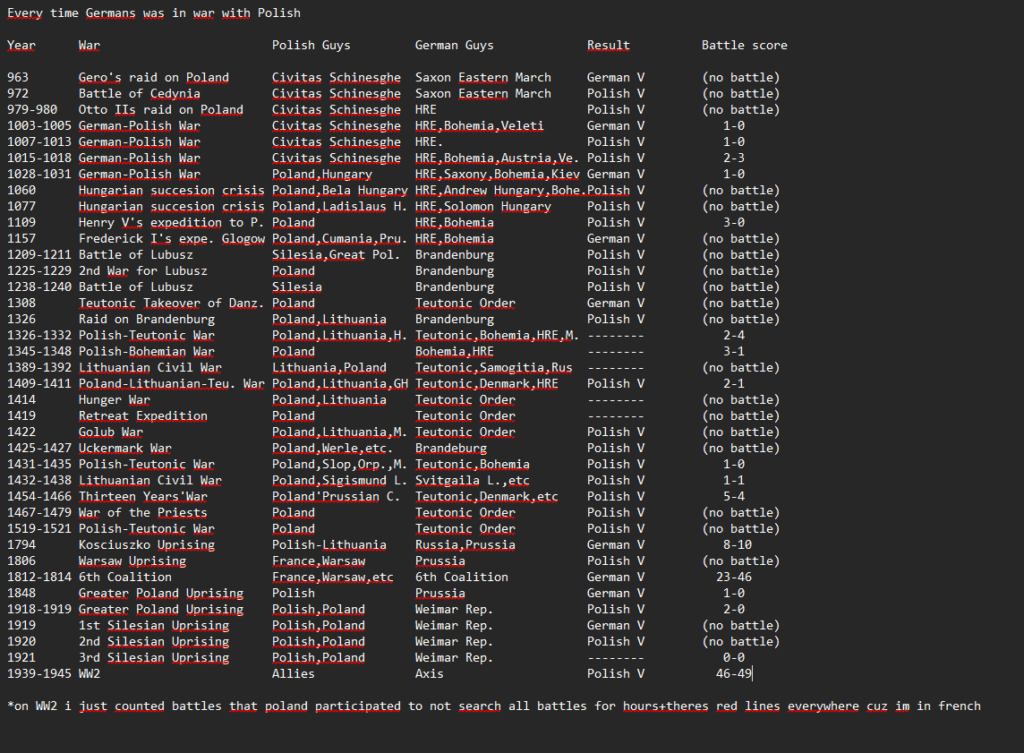Click the 'Result' column header text
The image size is (1024, 753).
(x=608, y=45)
